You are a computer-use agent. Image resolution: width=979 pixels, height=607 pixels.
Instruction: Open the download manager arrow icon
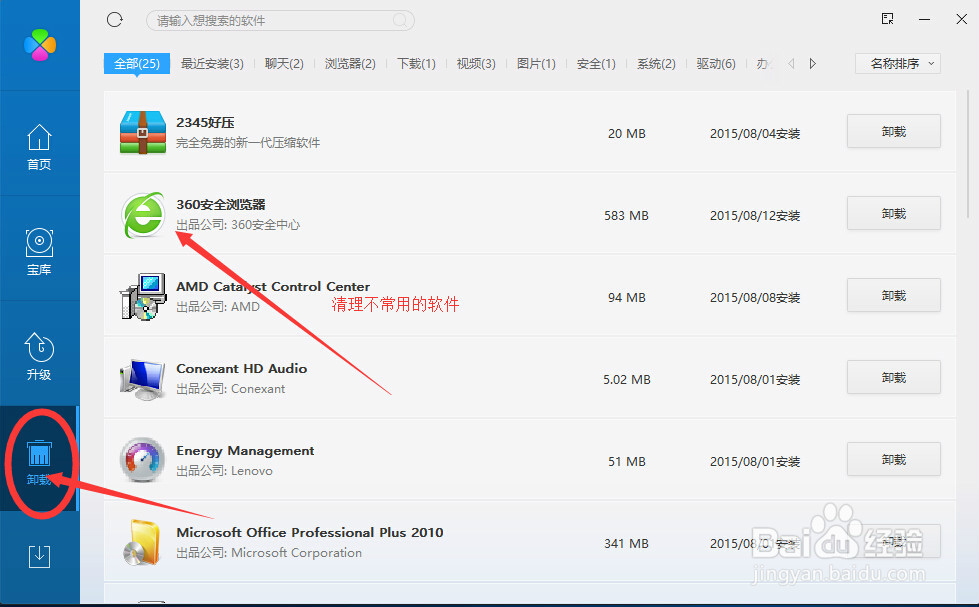click(x=39, y=556)
